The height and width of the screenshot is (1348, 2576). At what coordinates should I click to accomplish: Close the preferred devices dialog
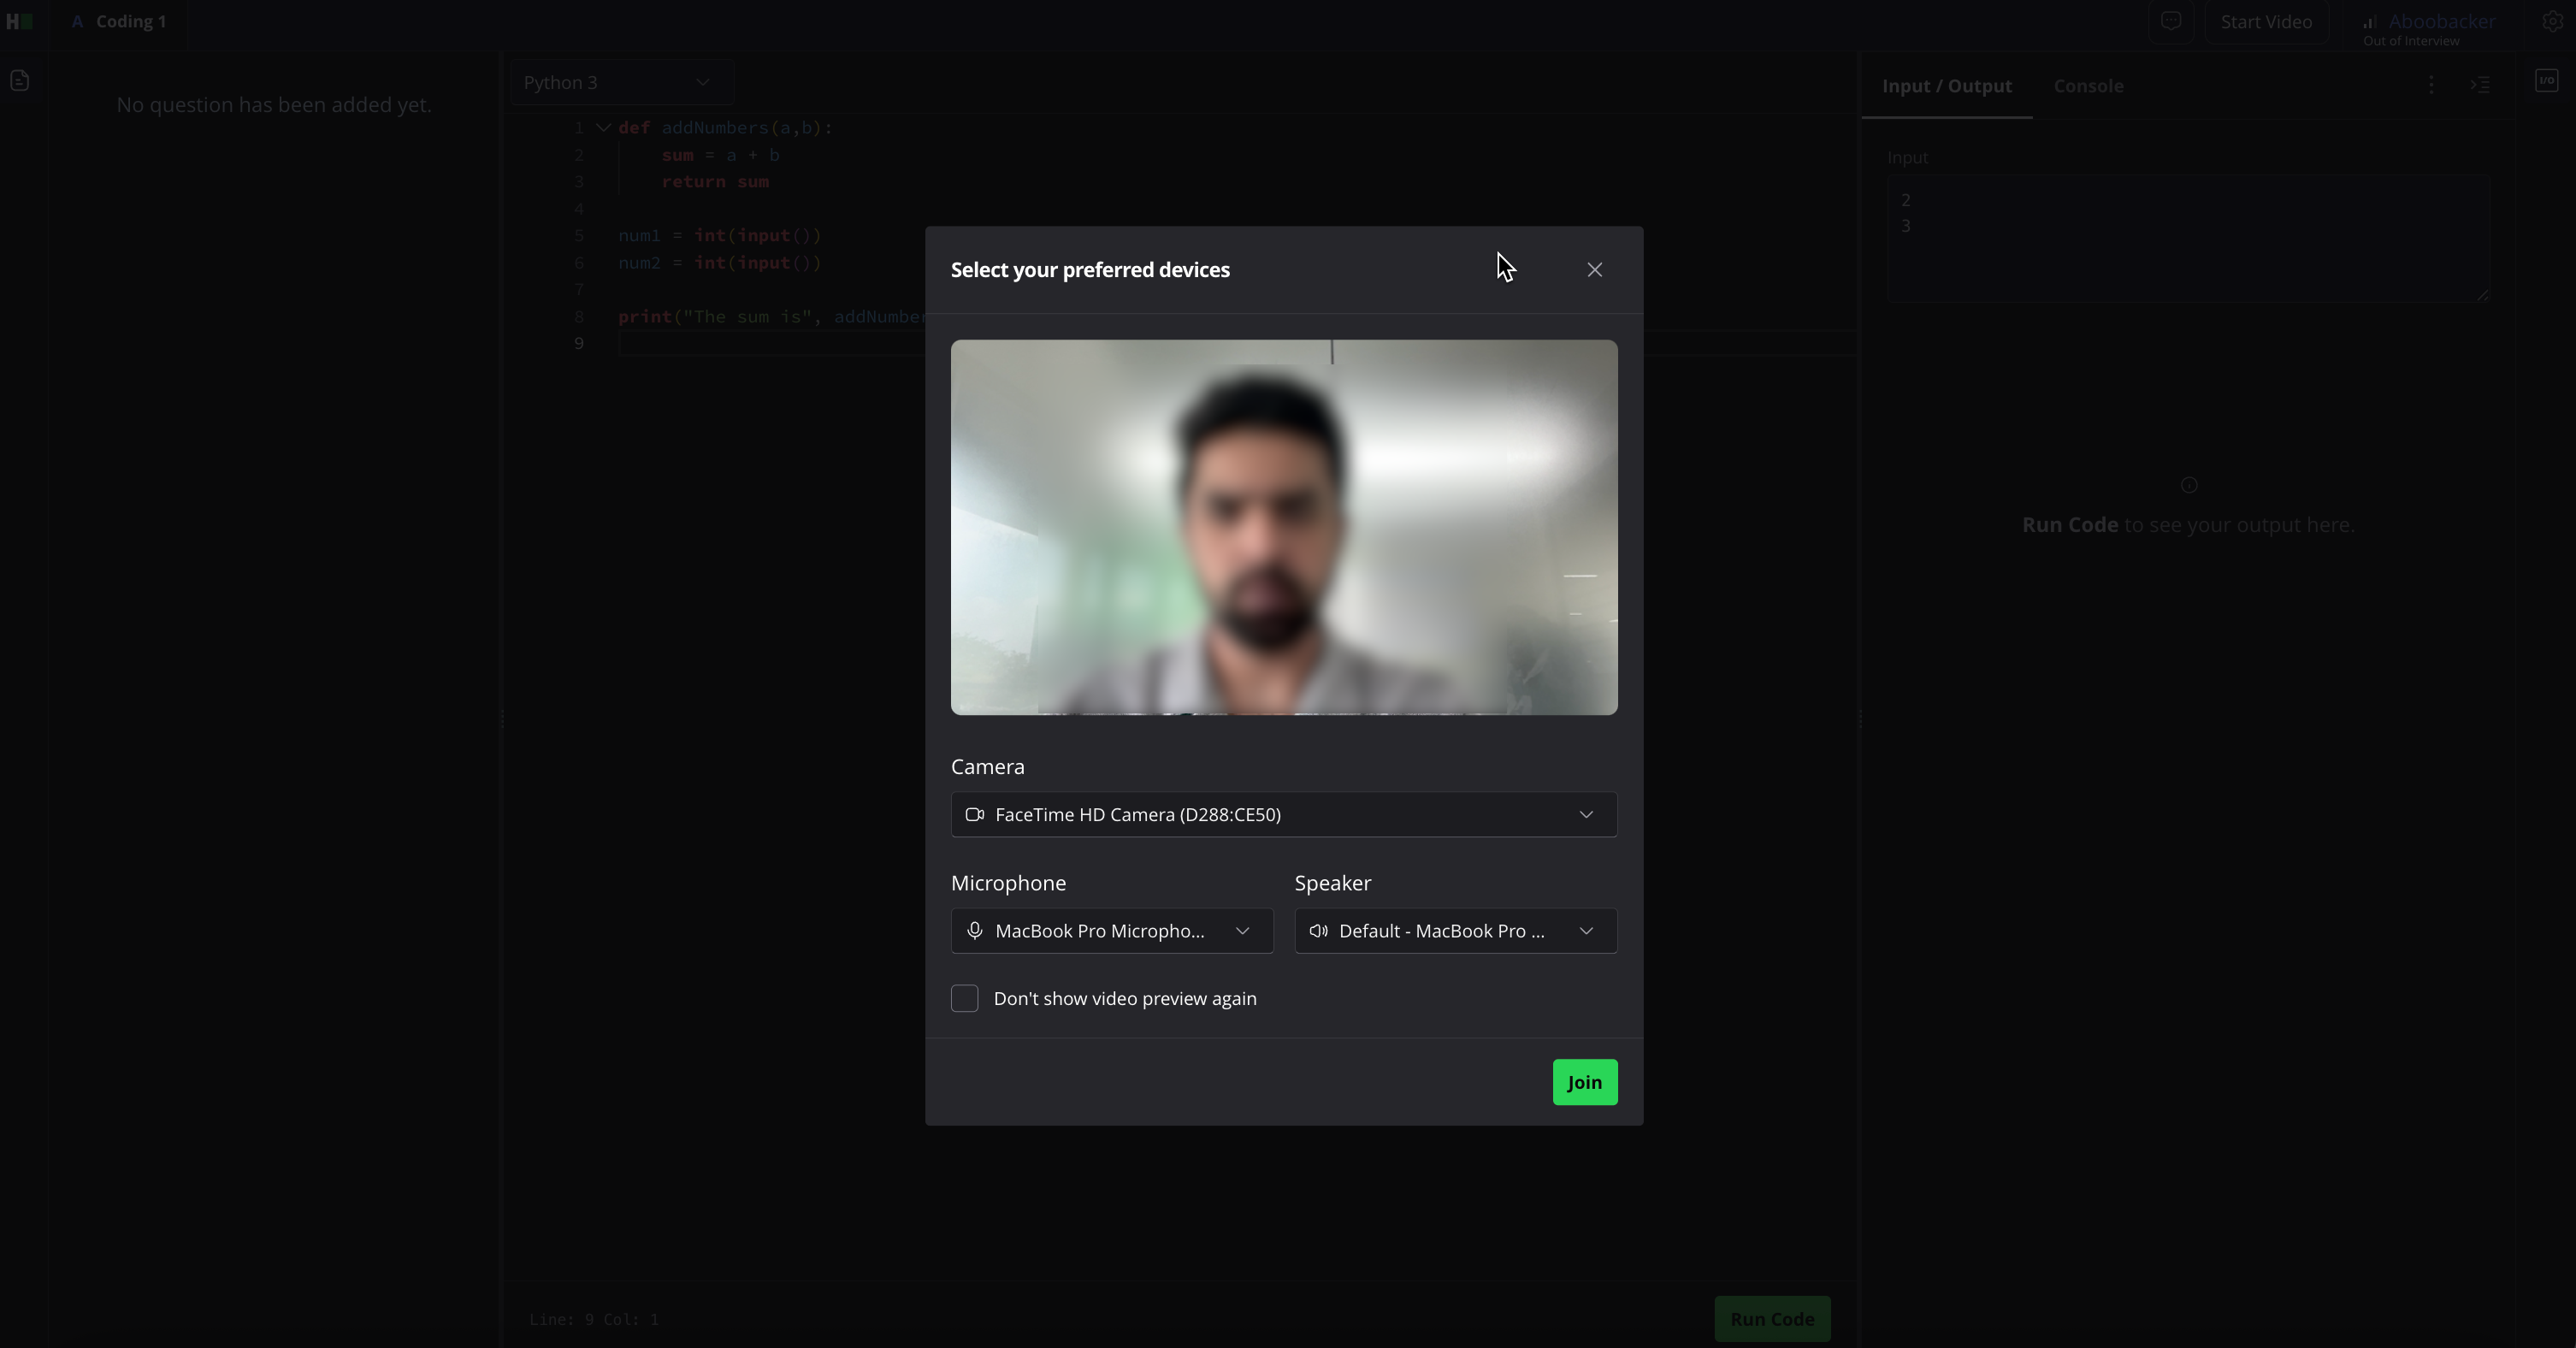[1594, 270]
